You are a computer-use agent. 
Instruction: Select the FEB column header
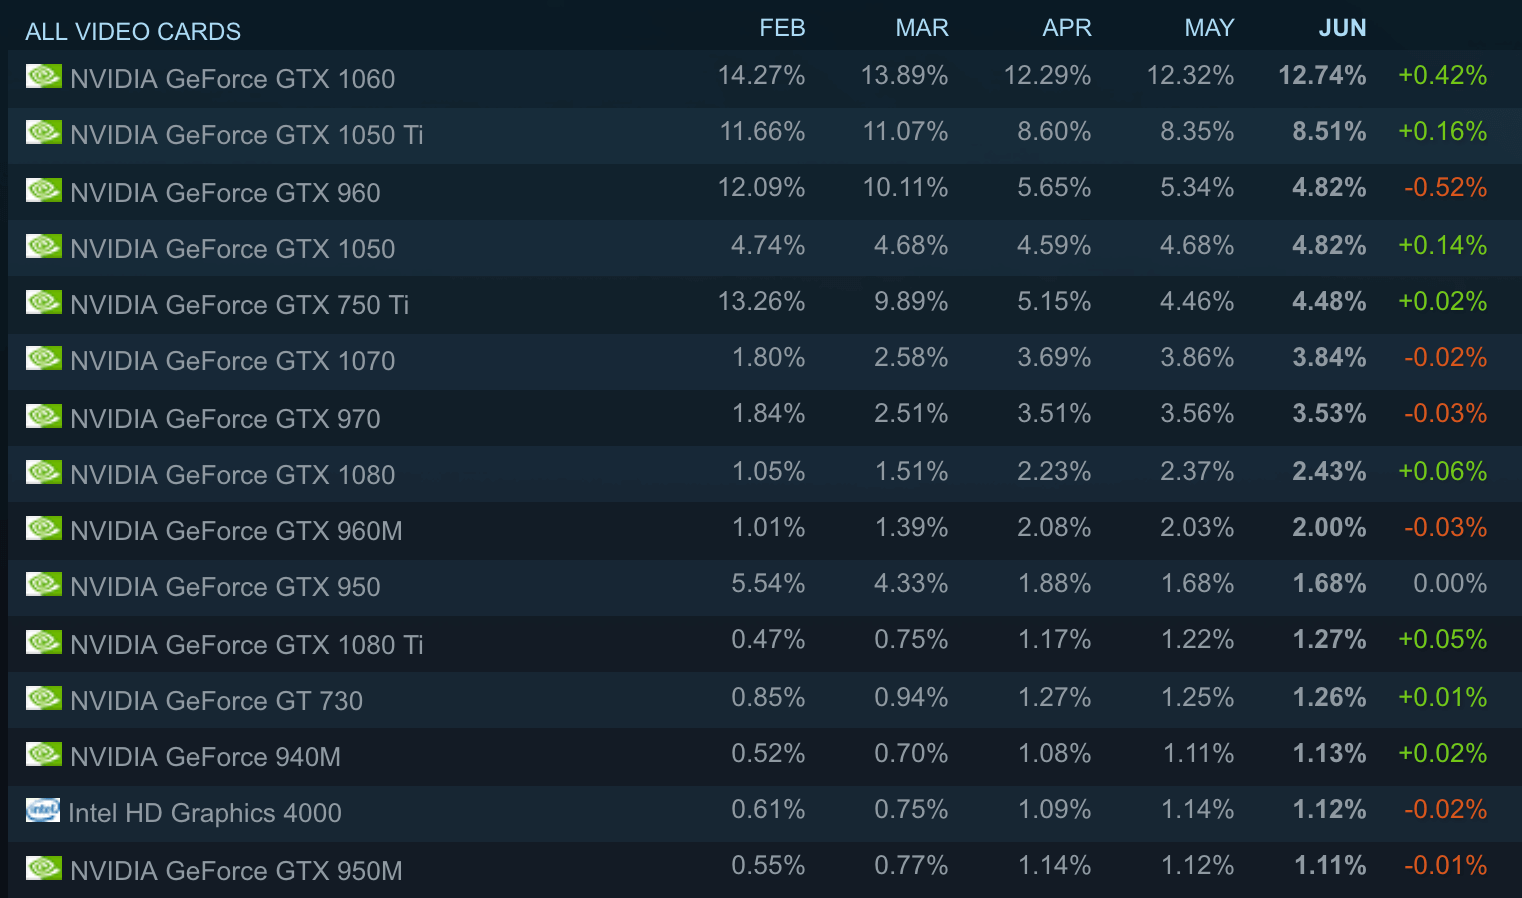pos(782,28)
